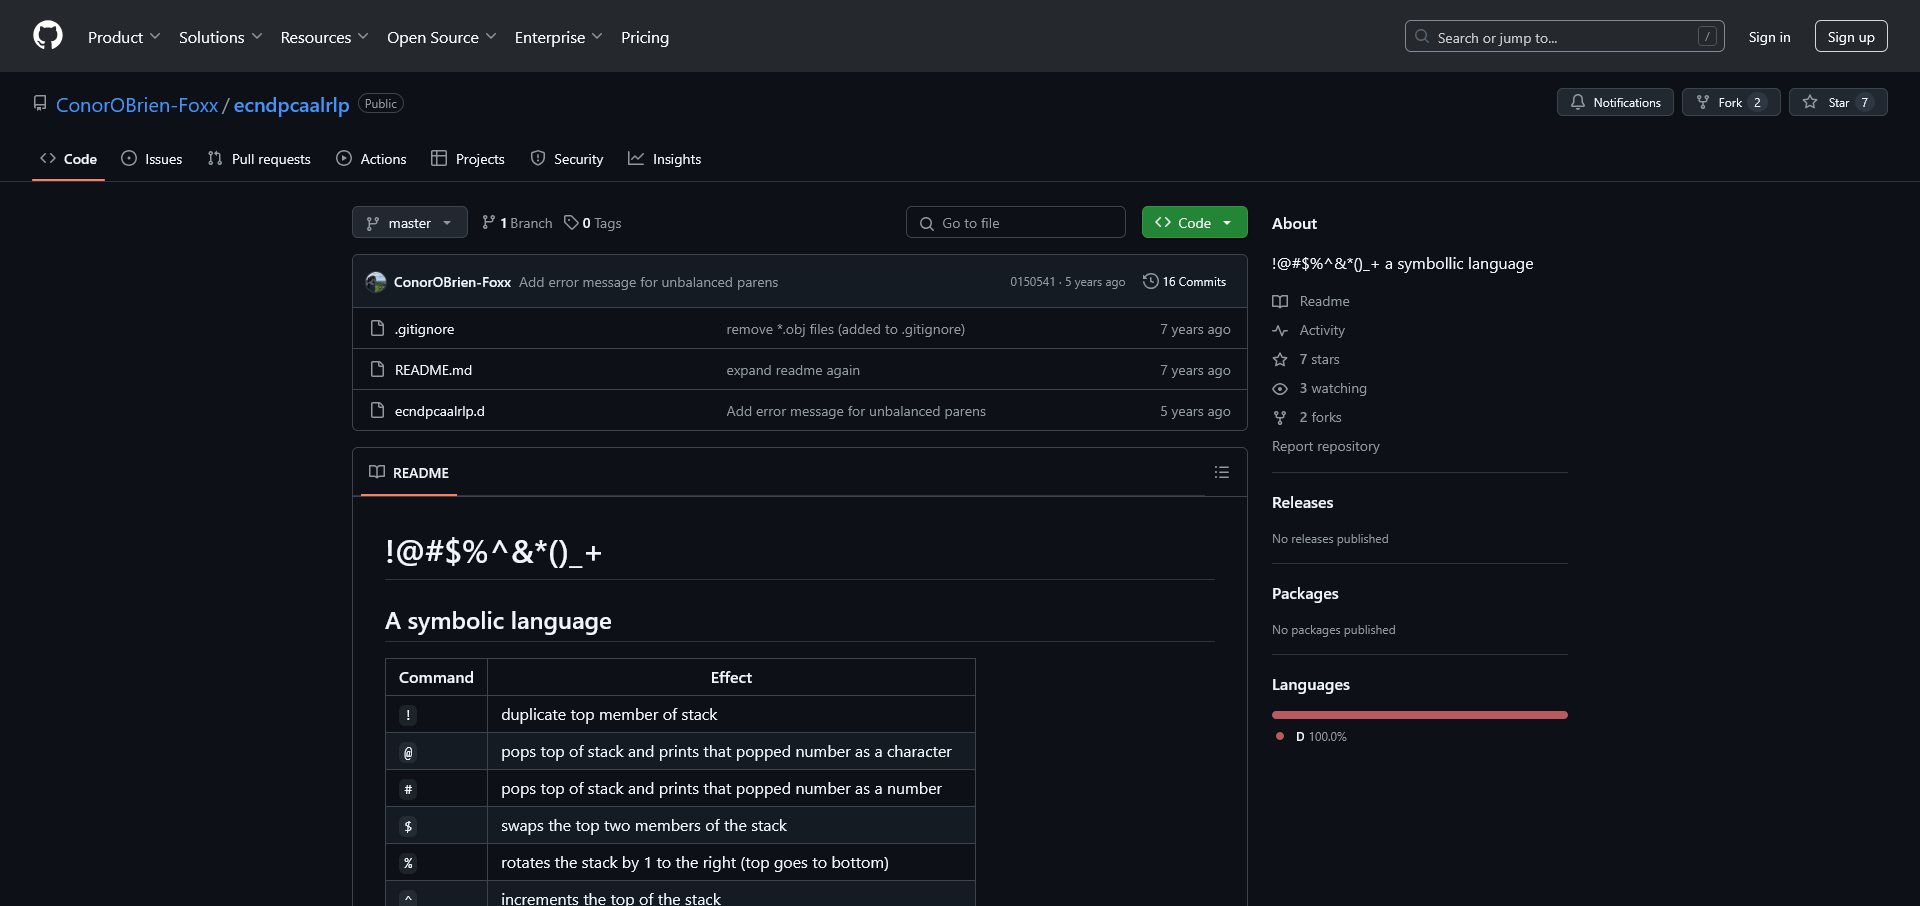Switch to the Projects tab
Image resolution: width=1920 pixels, height=906 pixels.
click(468, 159)
